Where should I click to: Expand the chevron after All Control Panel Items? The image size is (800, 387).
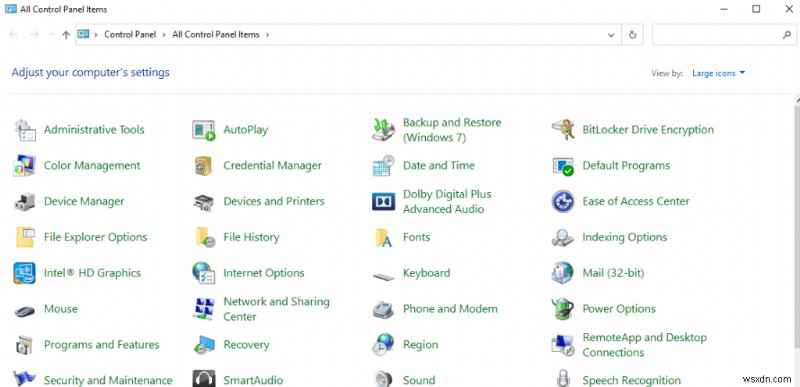tap(267, 35)
